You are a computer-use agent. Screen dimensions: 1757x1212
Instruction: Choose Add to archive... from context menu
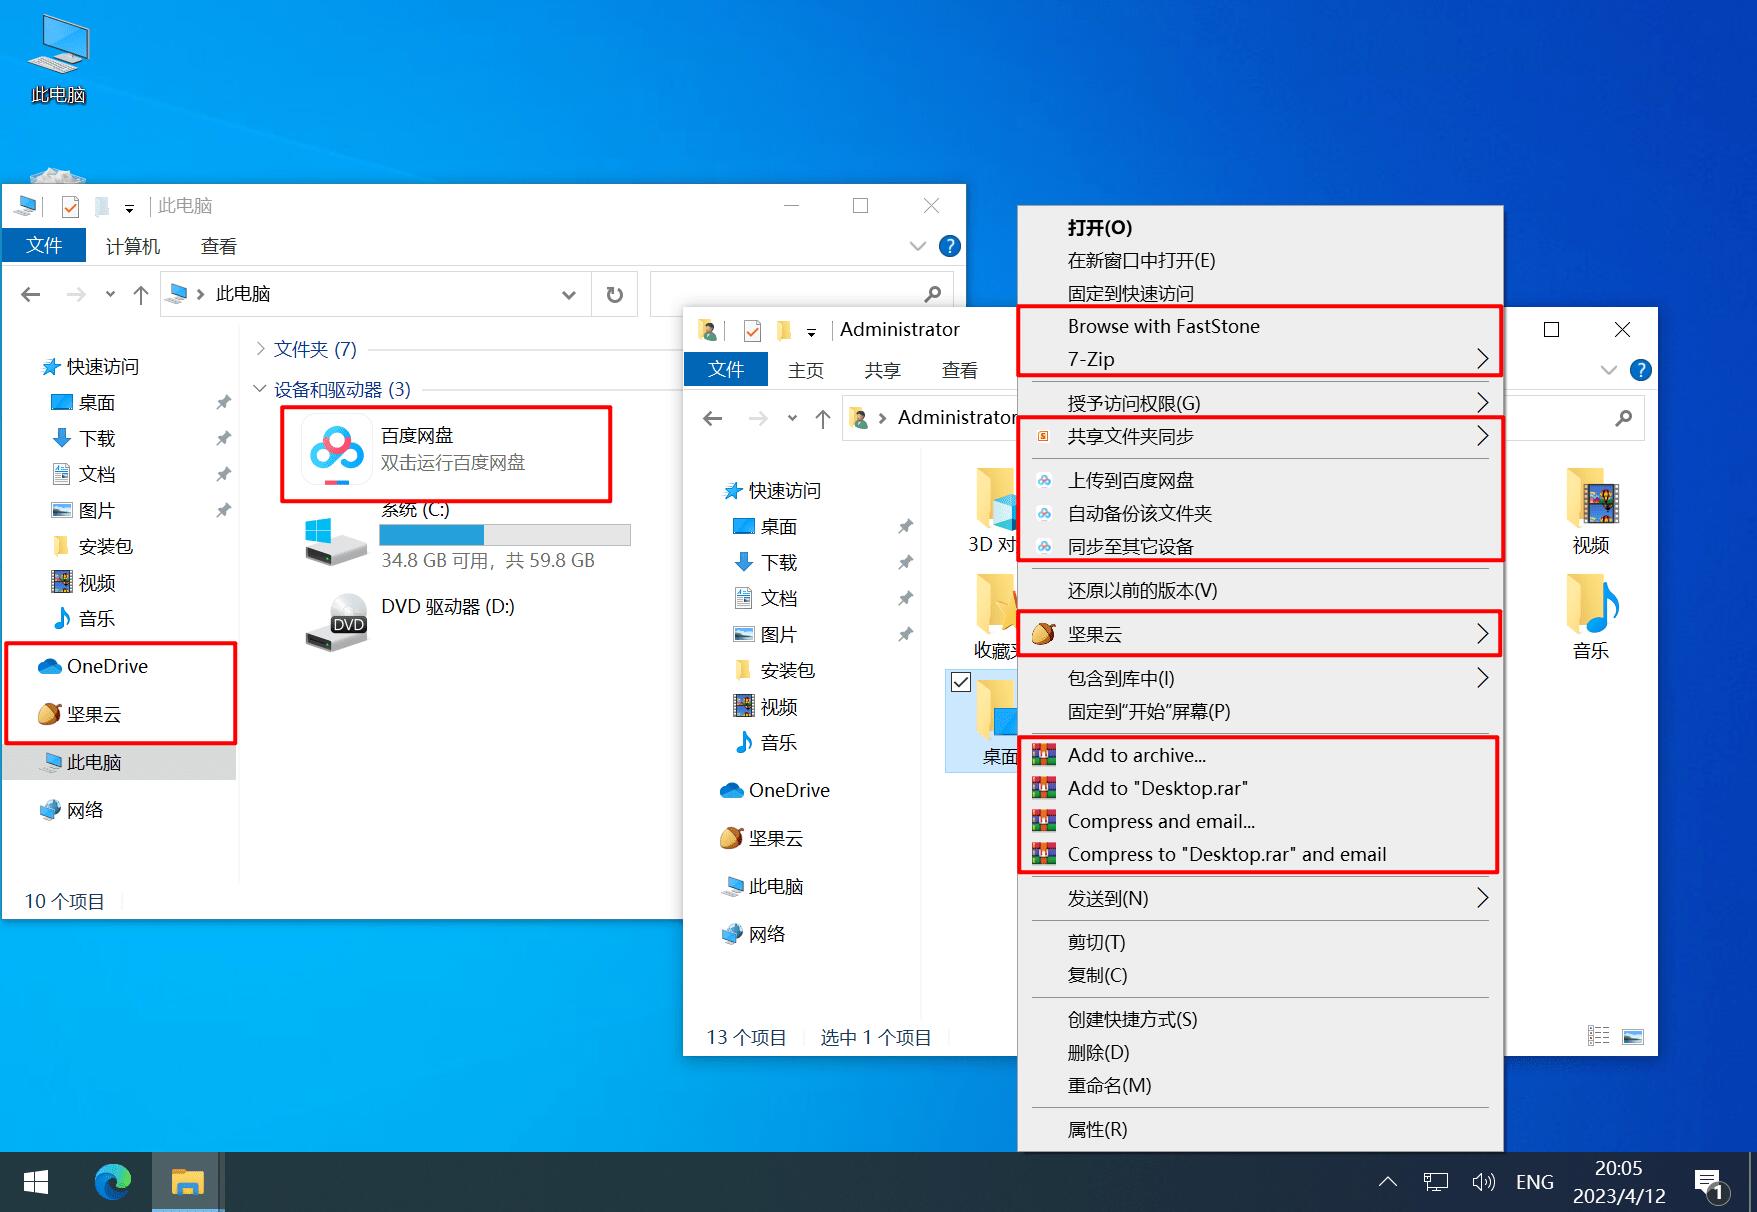[1136, 755]
